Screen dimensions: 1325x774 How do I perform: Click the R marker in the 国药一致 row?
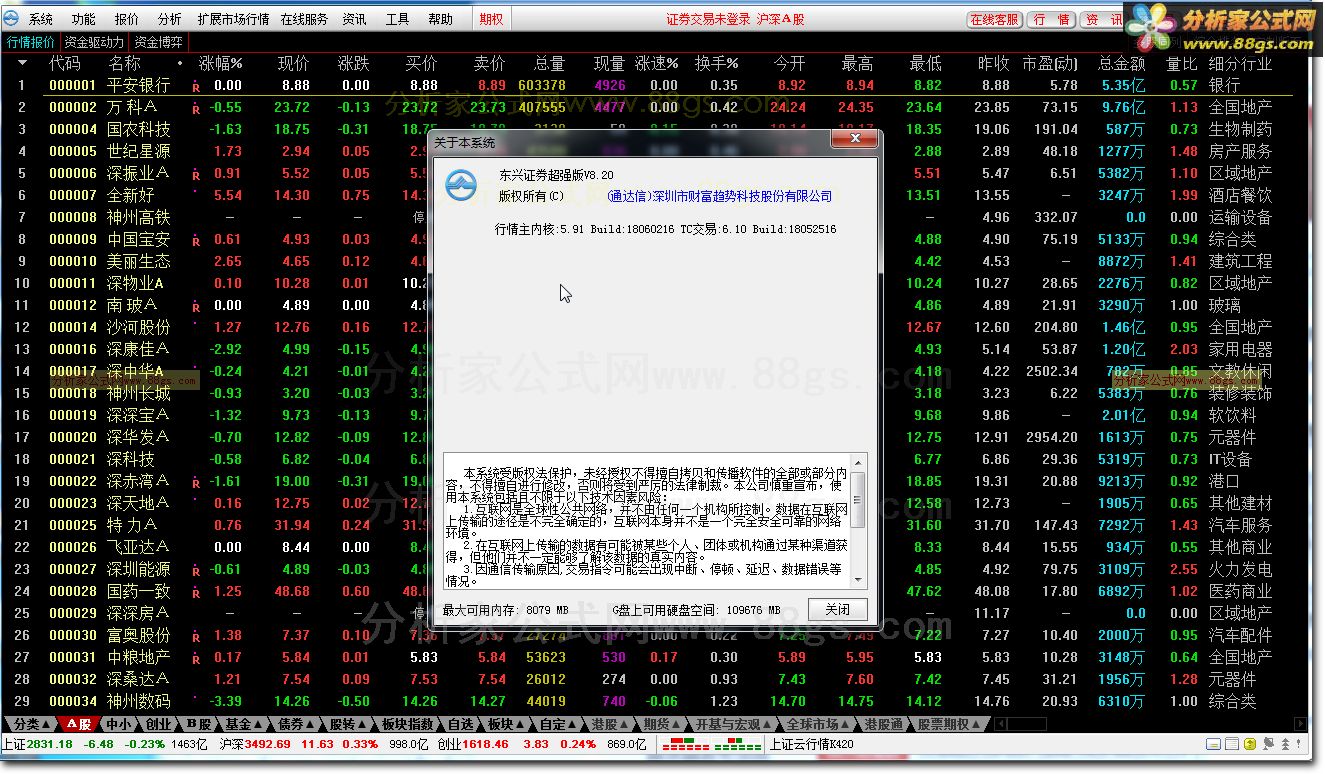pos(196,593)
